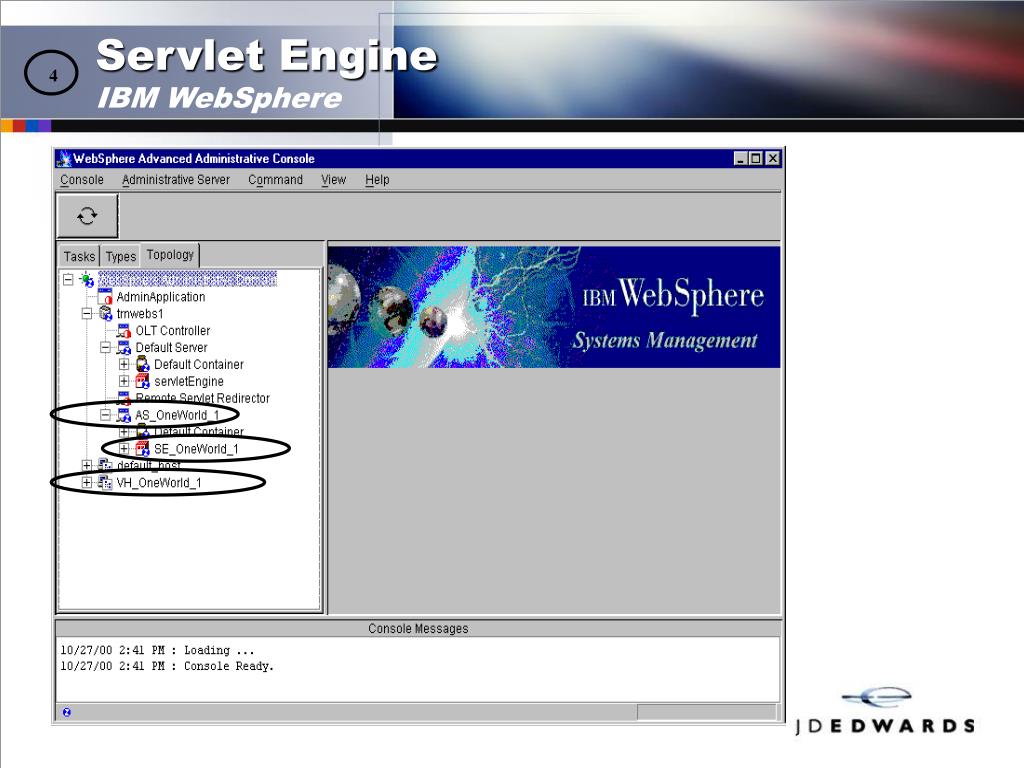The width and height of the screenshot is (1024, 768).
Task: Click the Refresh toolbar button
Action: click(x=88, y=216)
